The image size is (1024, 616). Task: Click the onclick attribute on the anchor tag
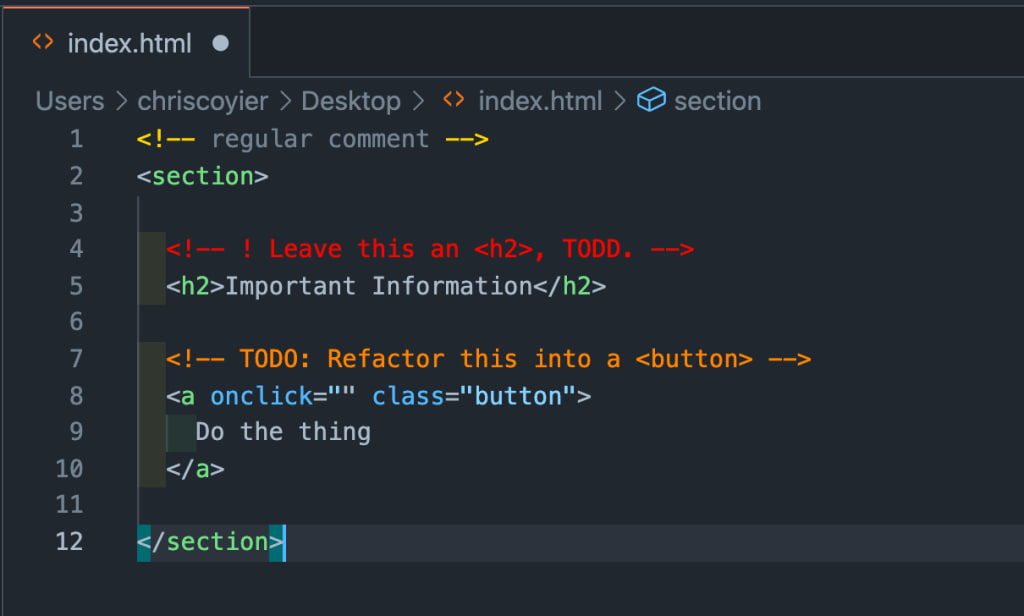pos(261,396)
